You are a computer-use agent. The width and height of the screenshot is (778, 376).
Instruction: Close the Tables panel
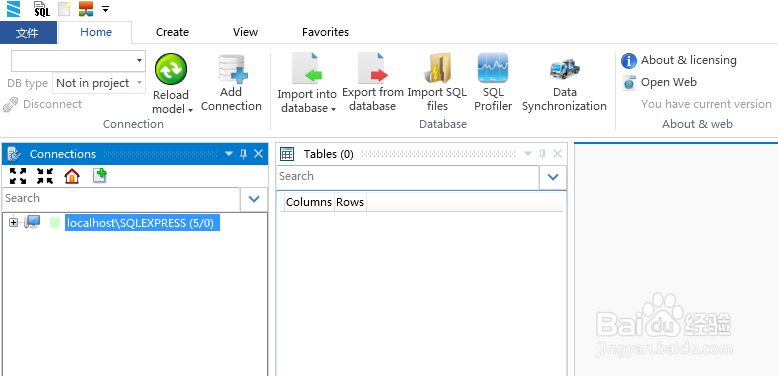(558, 154)
